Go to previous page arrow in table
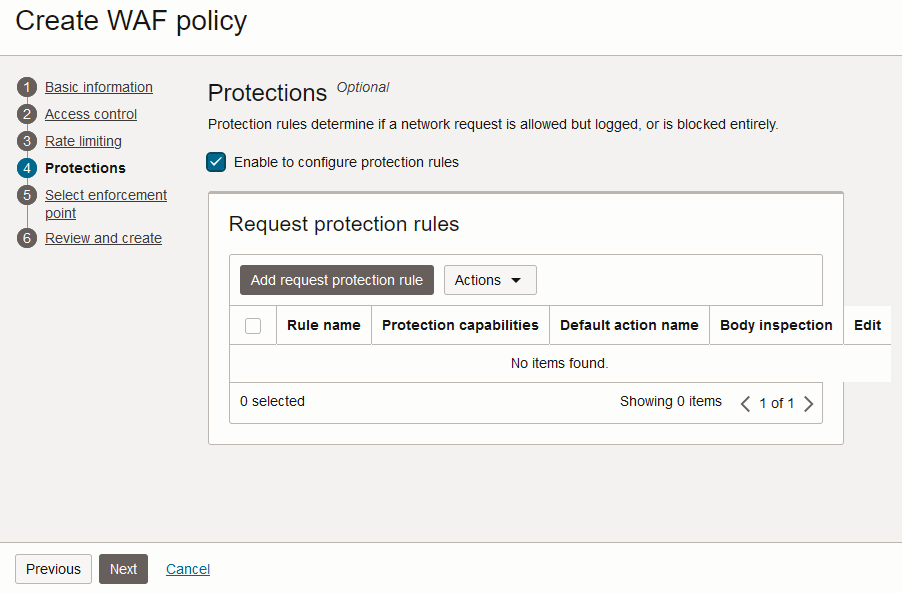The width and height of the screenshot is (902, 601). pyautogui.click(x=745, y=404)
